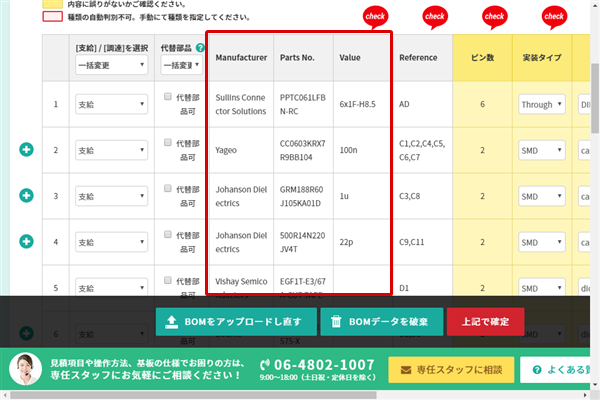Select the C3,C8 reference cell
The height and width of the screenshot is (400, 600).
(x=422, y=196)
